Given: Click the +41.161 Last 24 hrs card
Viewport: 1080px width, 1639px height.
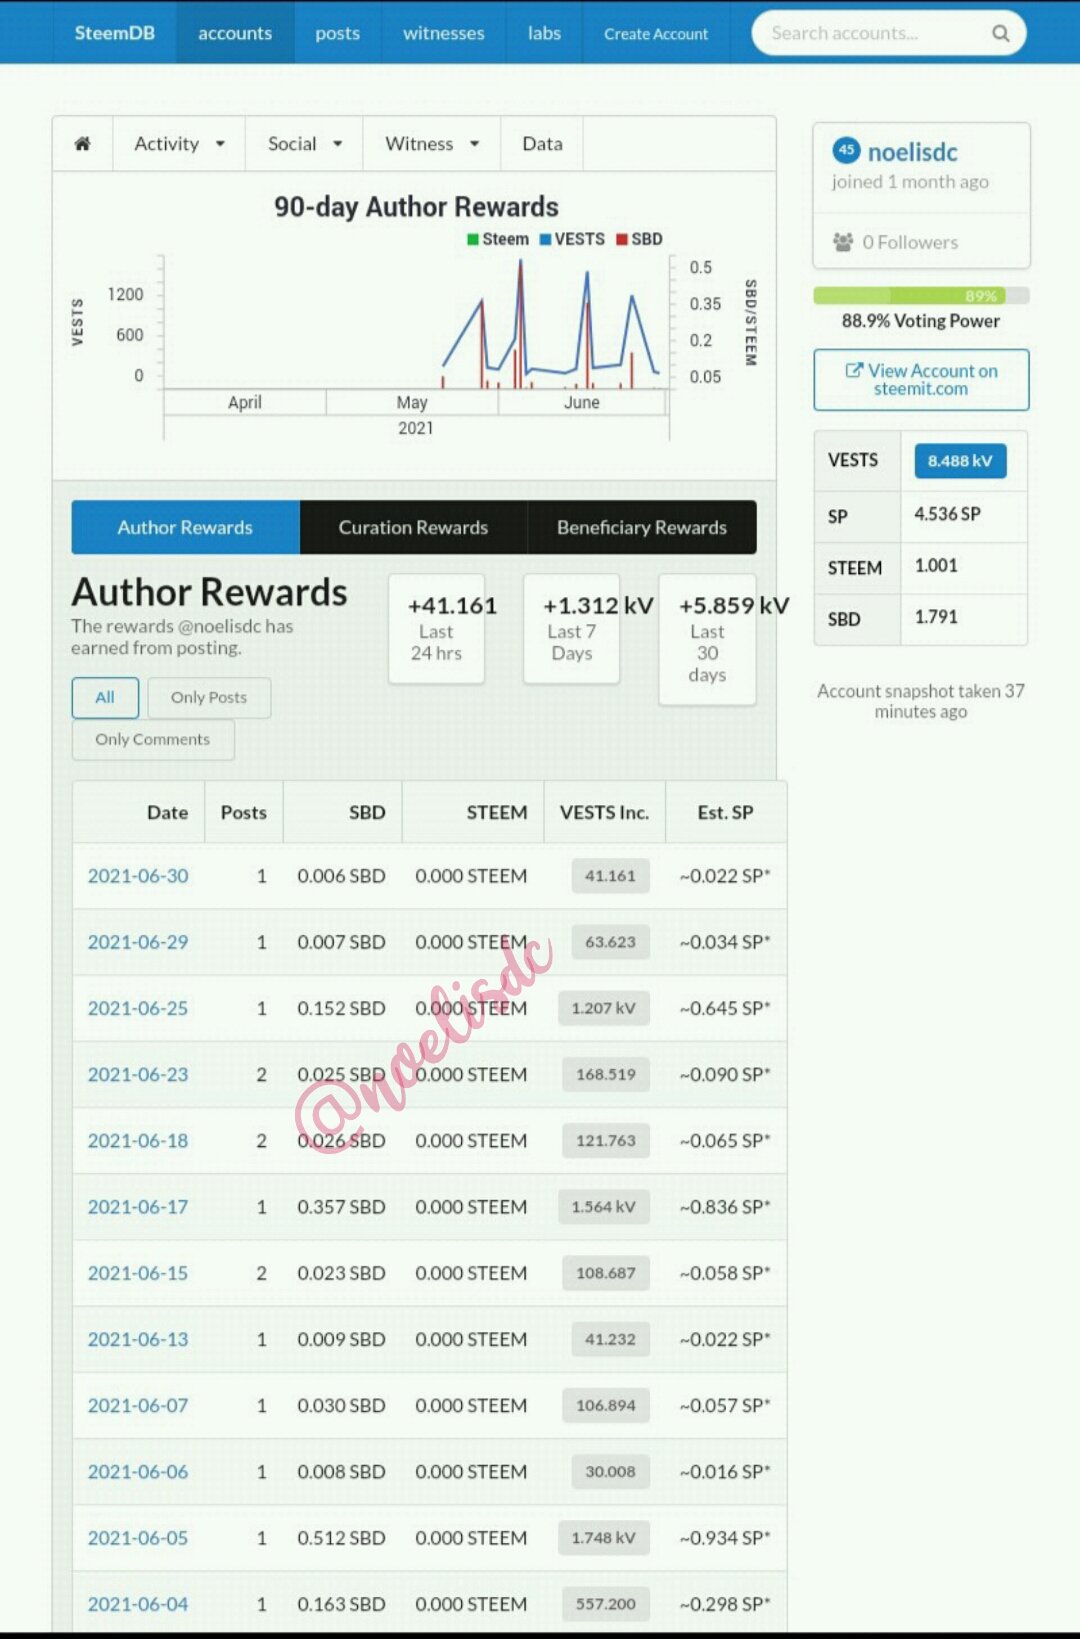Looking at the screenshot, I should point(437,629).
